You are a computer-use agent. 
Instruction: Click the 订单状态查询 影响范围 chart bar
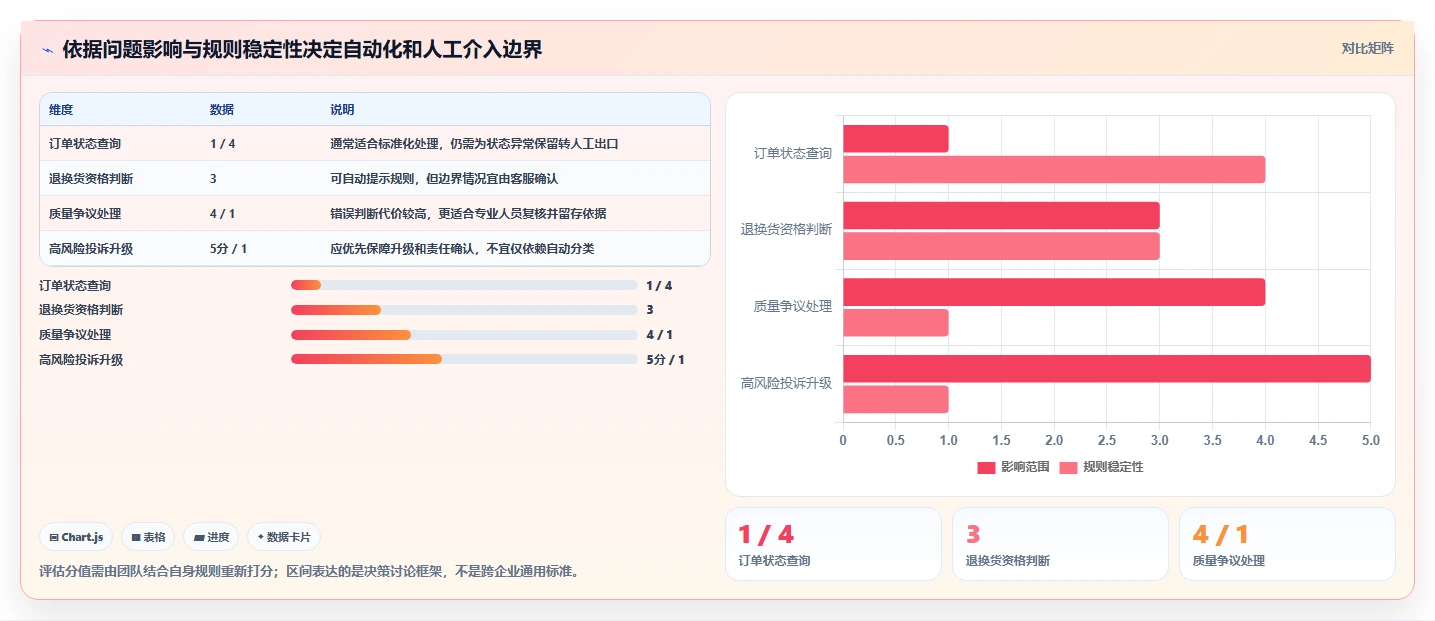click(x=896, y=139)
